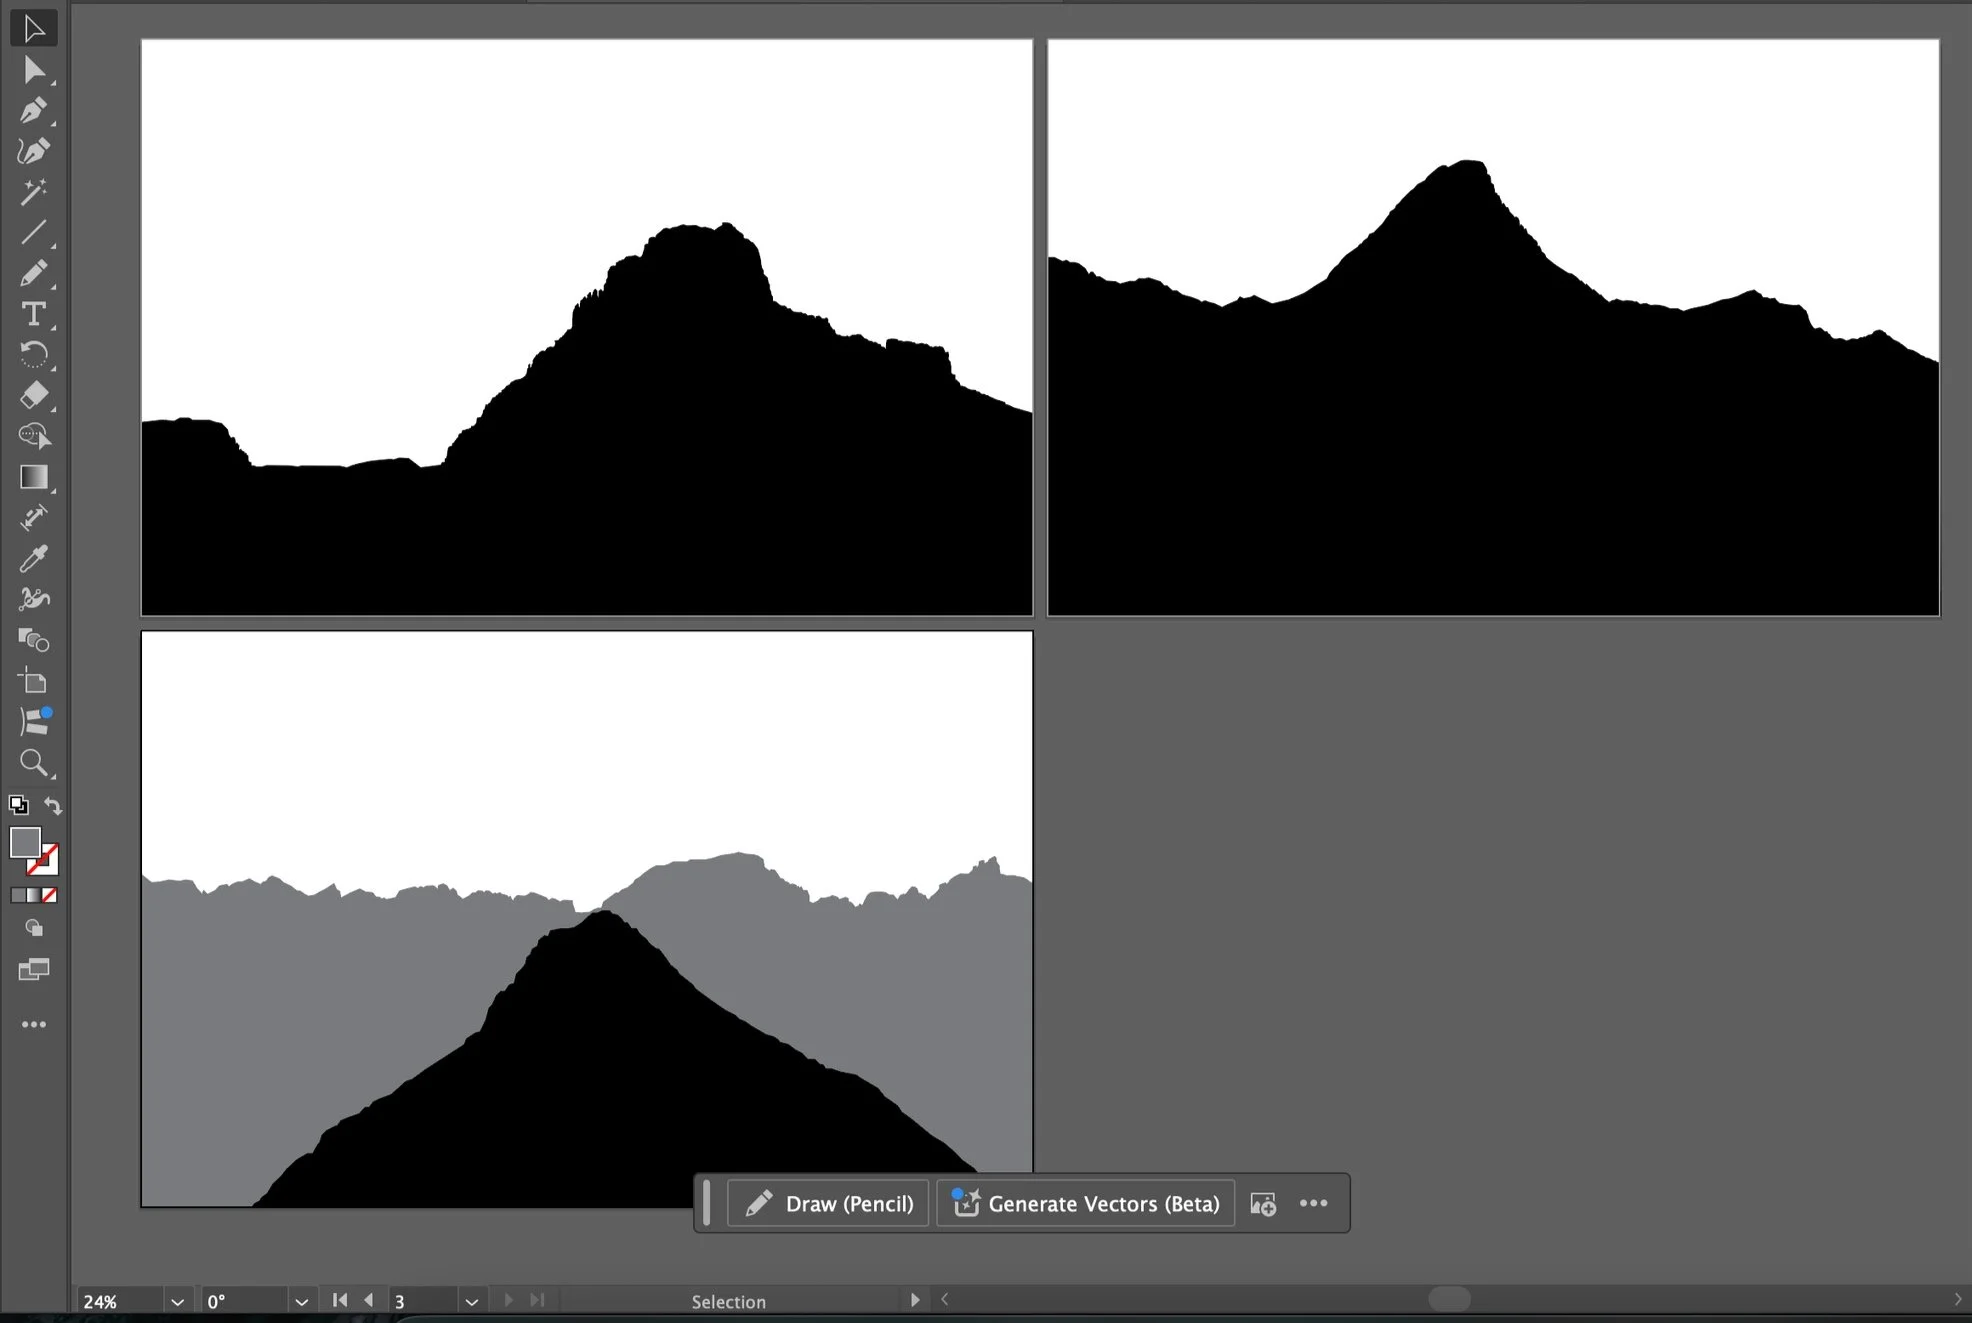The height and width of the screenshot is (1323, 1972).
Task: Select the Direct Selection tool
Action: pyautogui.click(x=33, y=70)
